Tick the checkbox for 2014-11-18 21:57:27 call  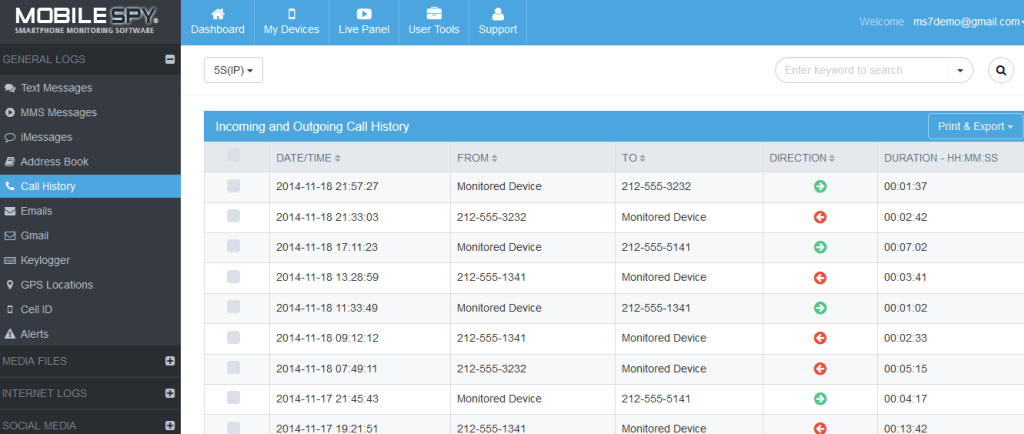[233, 186]
